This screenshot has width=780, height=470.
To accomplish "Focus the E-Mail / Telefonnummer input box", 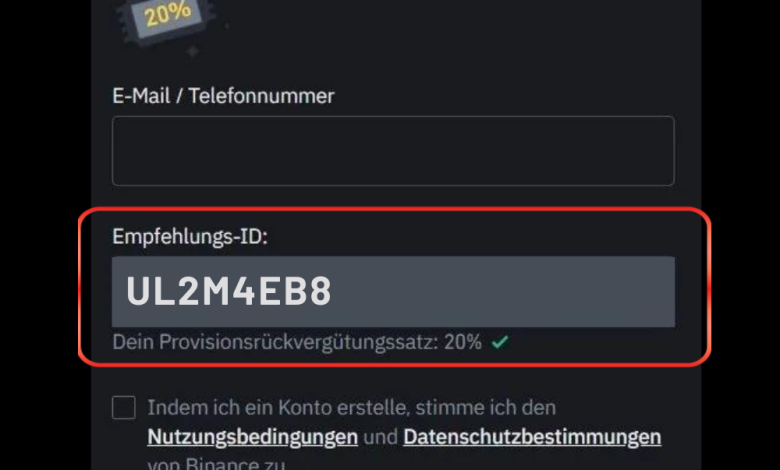I will point(393,151).
